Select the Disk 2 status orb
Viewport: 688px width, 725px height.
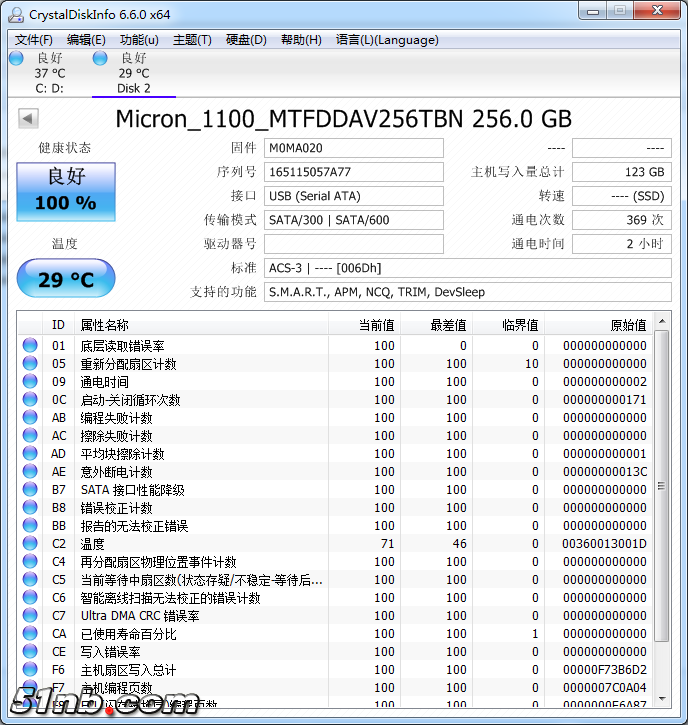point(100,59)
